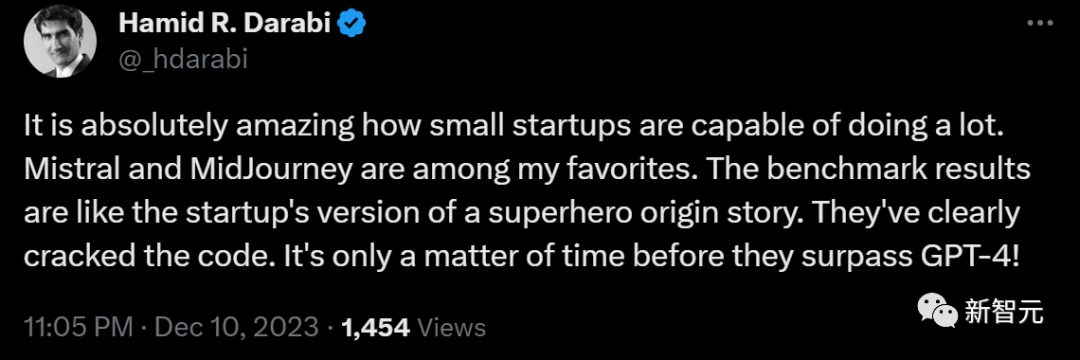Click the blue verified checkmark badge
The width and height of the screenshot is (1080, 360).
point(355,25)
